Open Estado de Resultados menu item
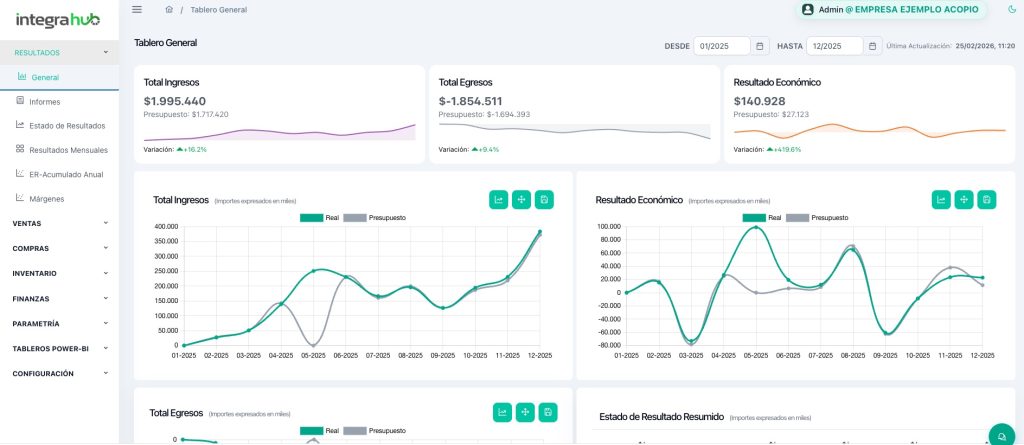 coord(66,125)
